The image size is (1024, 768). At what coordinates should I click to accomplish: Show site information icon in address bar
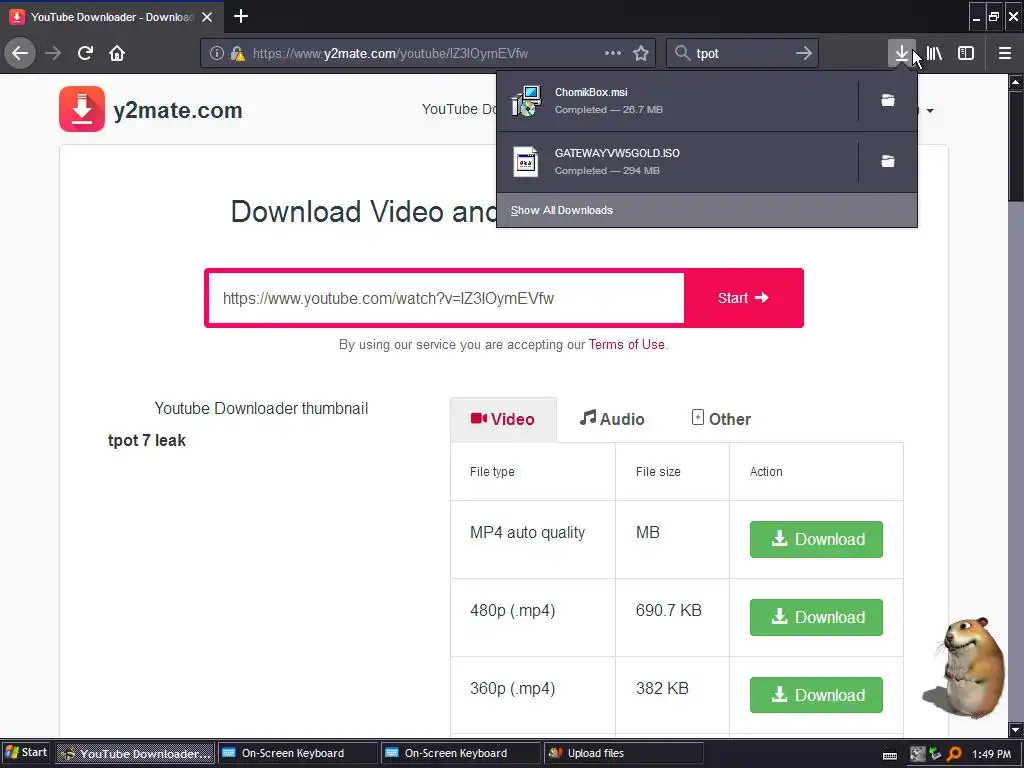point(217,54)
